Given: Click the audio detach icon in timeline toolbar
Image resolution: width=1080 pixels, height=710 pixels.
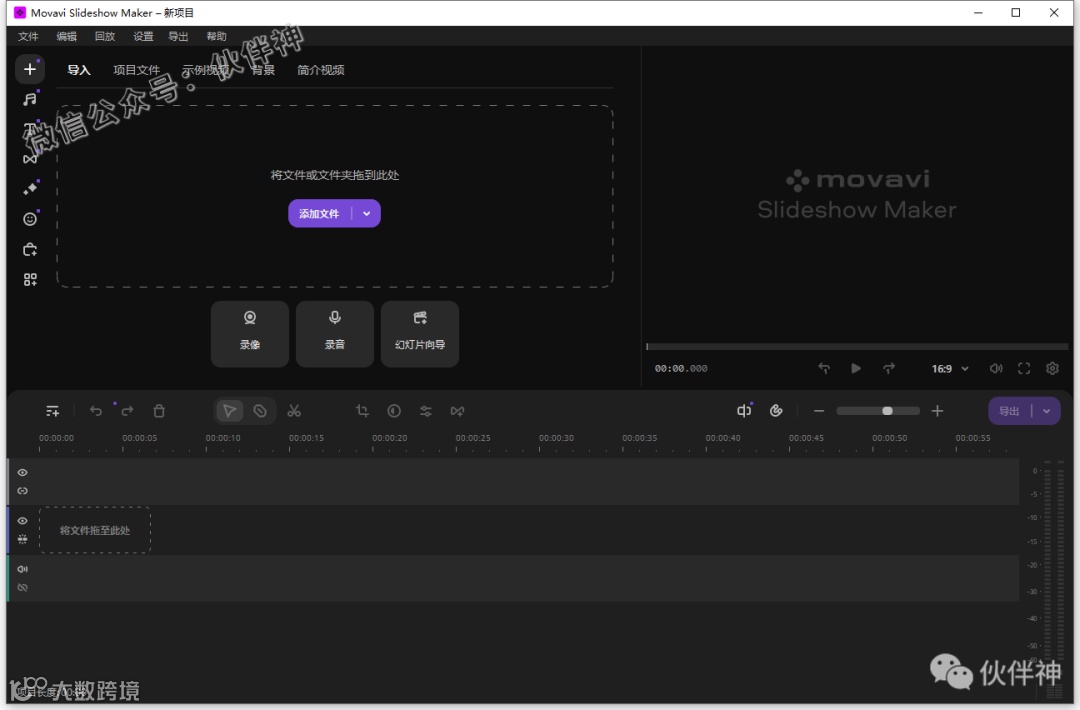Looking at the screenshot, I should [x=744, y=411].
